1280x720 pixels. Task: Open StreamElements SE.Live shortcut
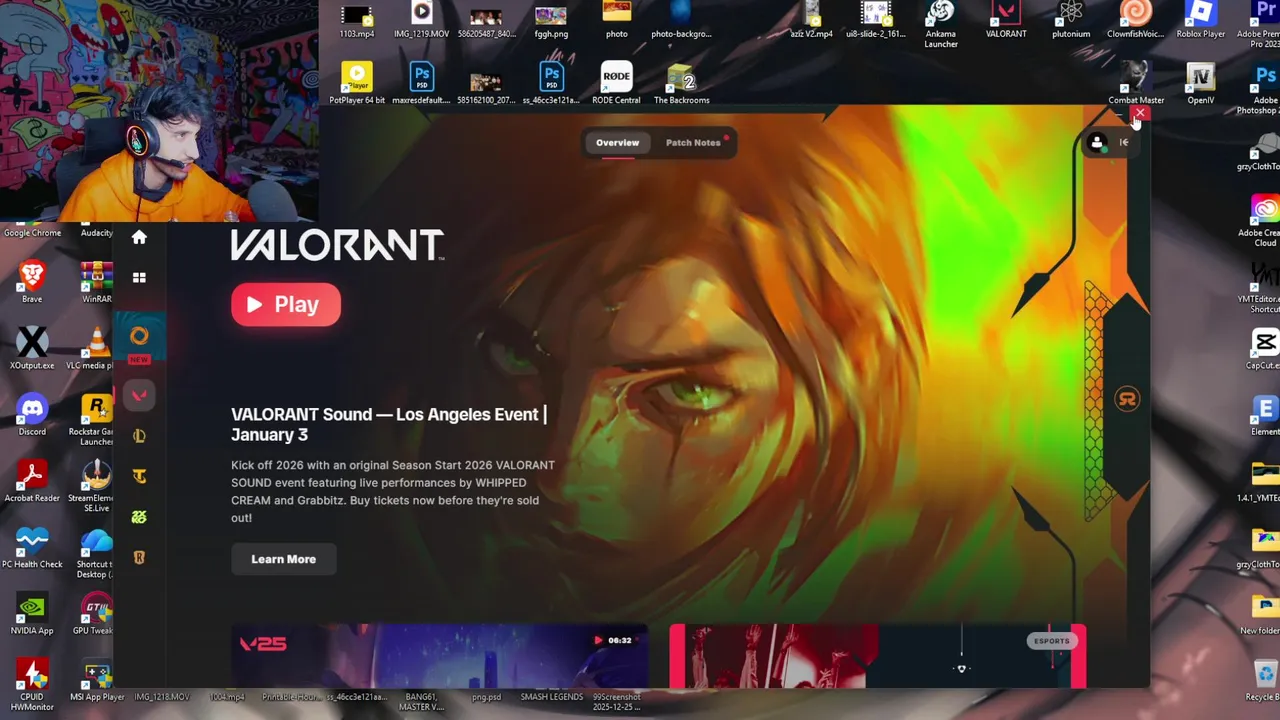click(x=93, y=485)
